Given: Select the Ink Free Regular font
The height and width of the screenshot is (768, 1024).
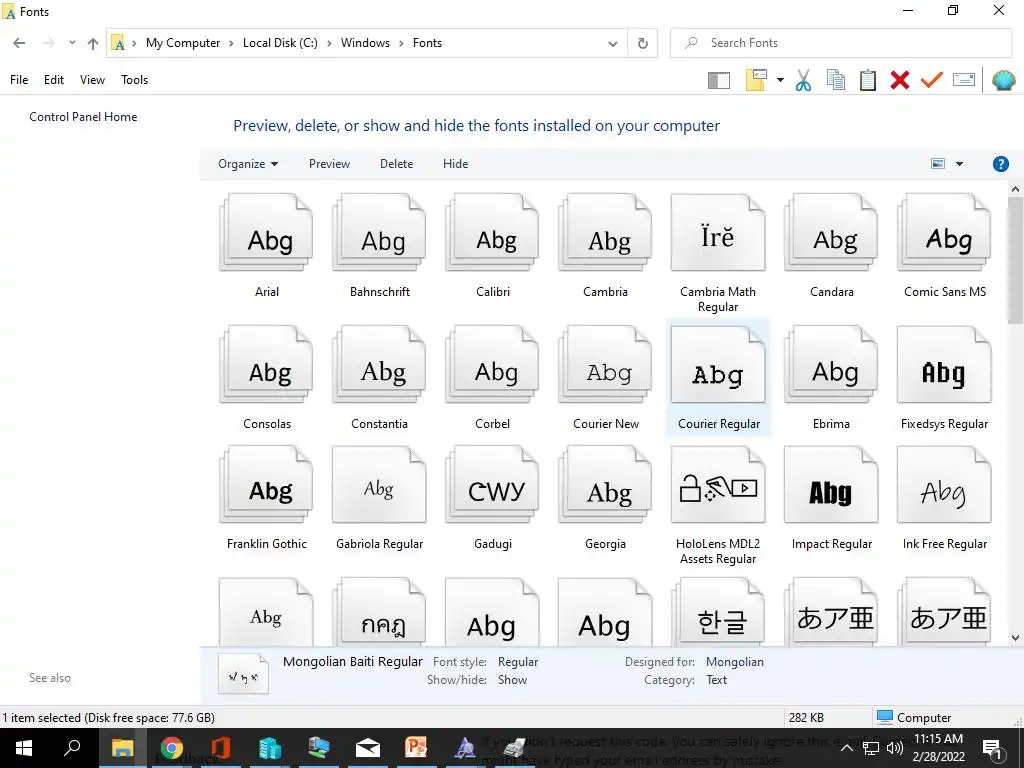Looking at the screenshot, I should coord(944,498).
